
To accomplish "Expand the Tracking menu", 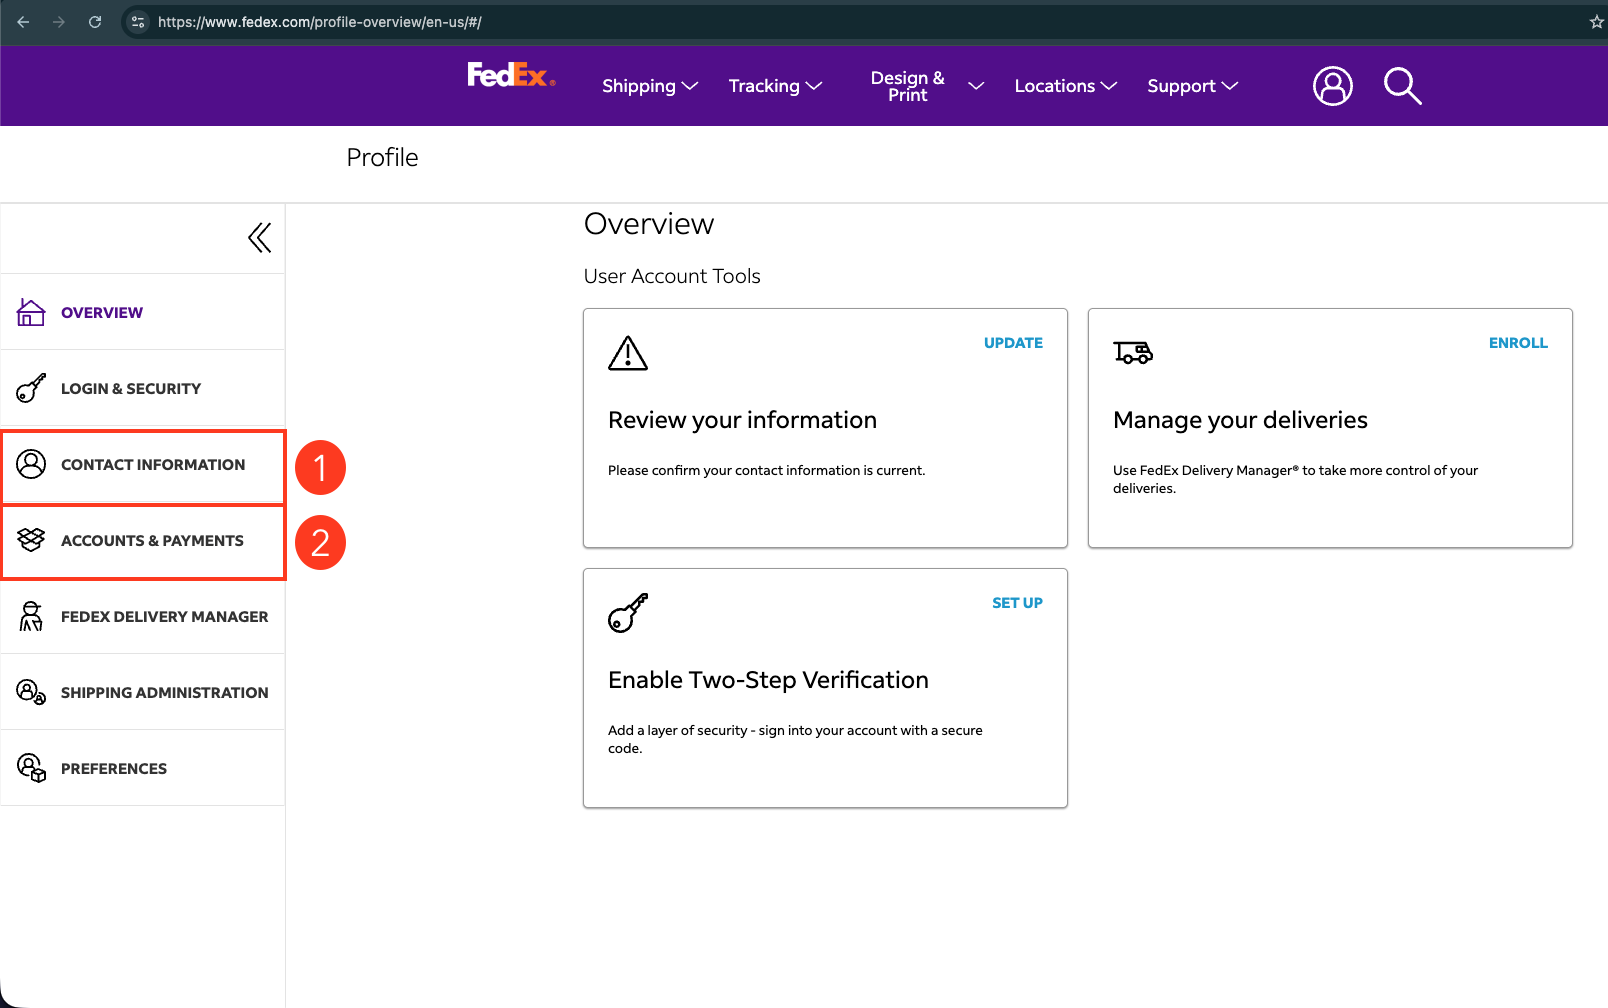I will 775,86.
